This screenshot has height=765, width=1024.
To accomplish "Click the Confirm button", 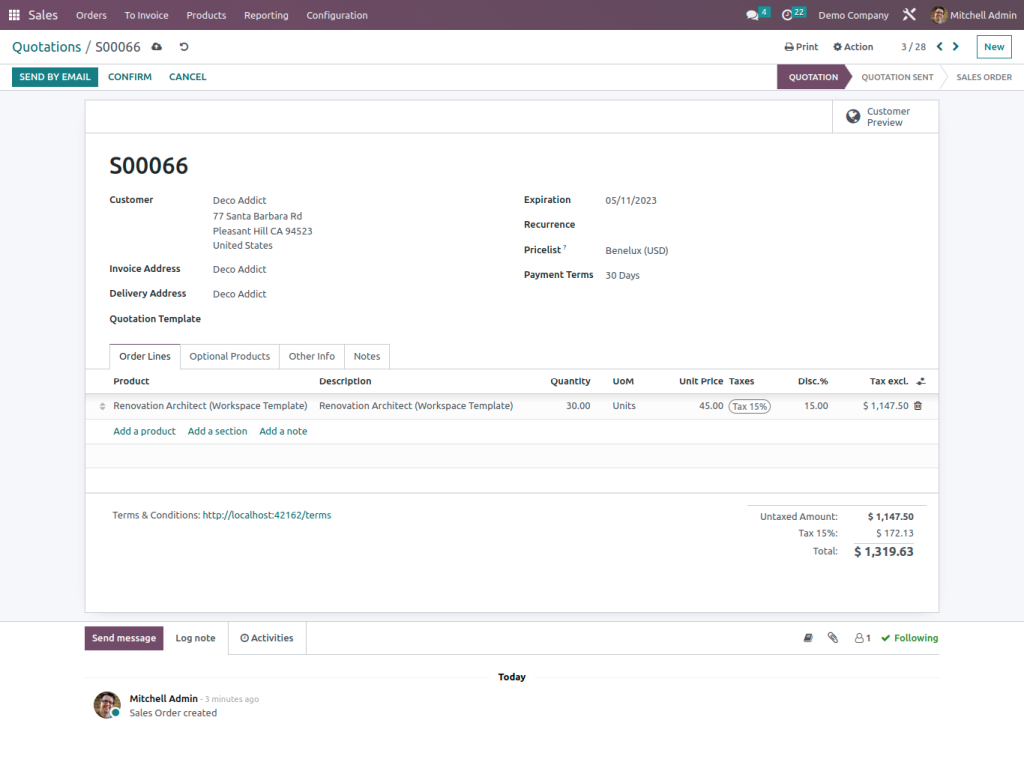I will [129, 77].
